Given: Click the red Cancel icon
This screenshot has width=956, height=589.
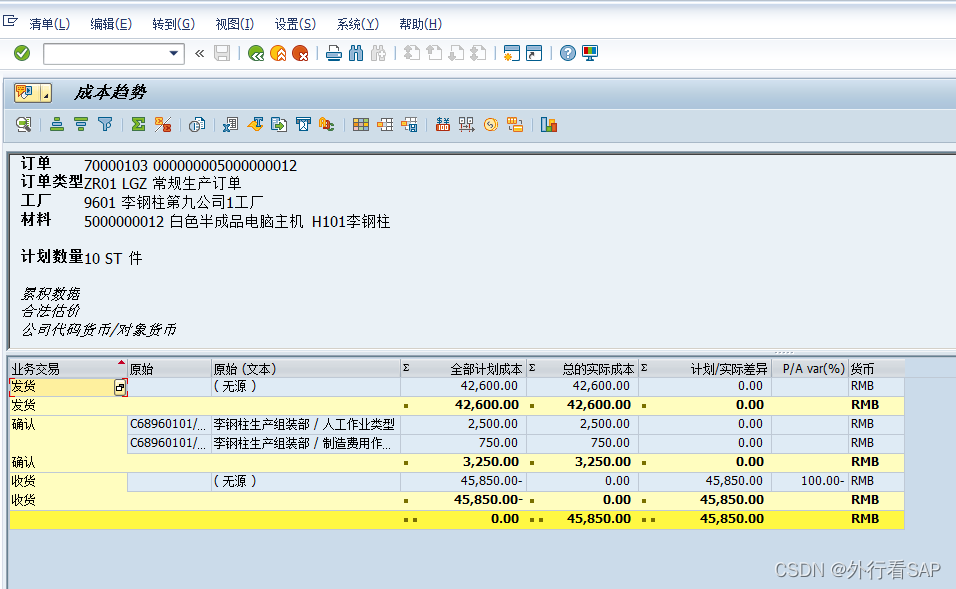Looking at the screenshot, I should [x=300, y=53].
